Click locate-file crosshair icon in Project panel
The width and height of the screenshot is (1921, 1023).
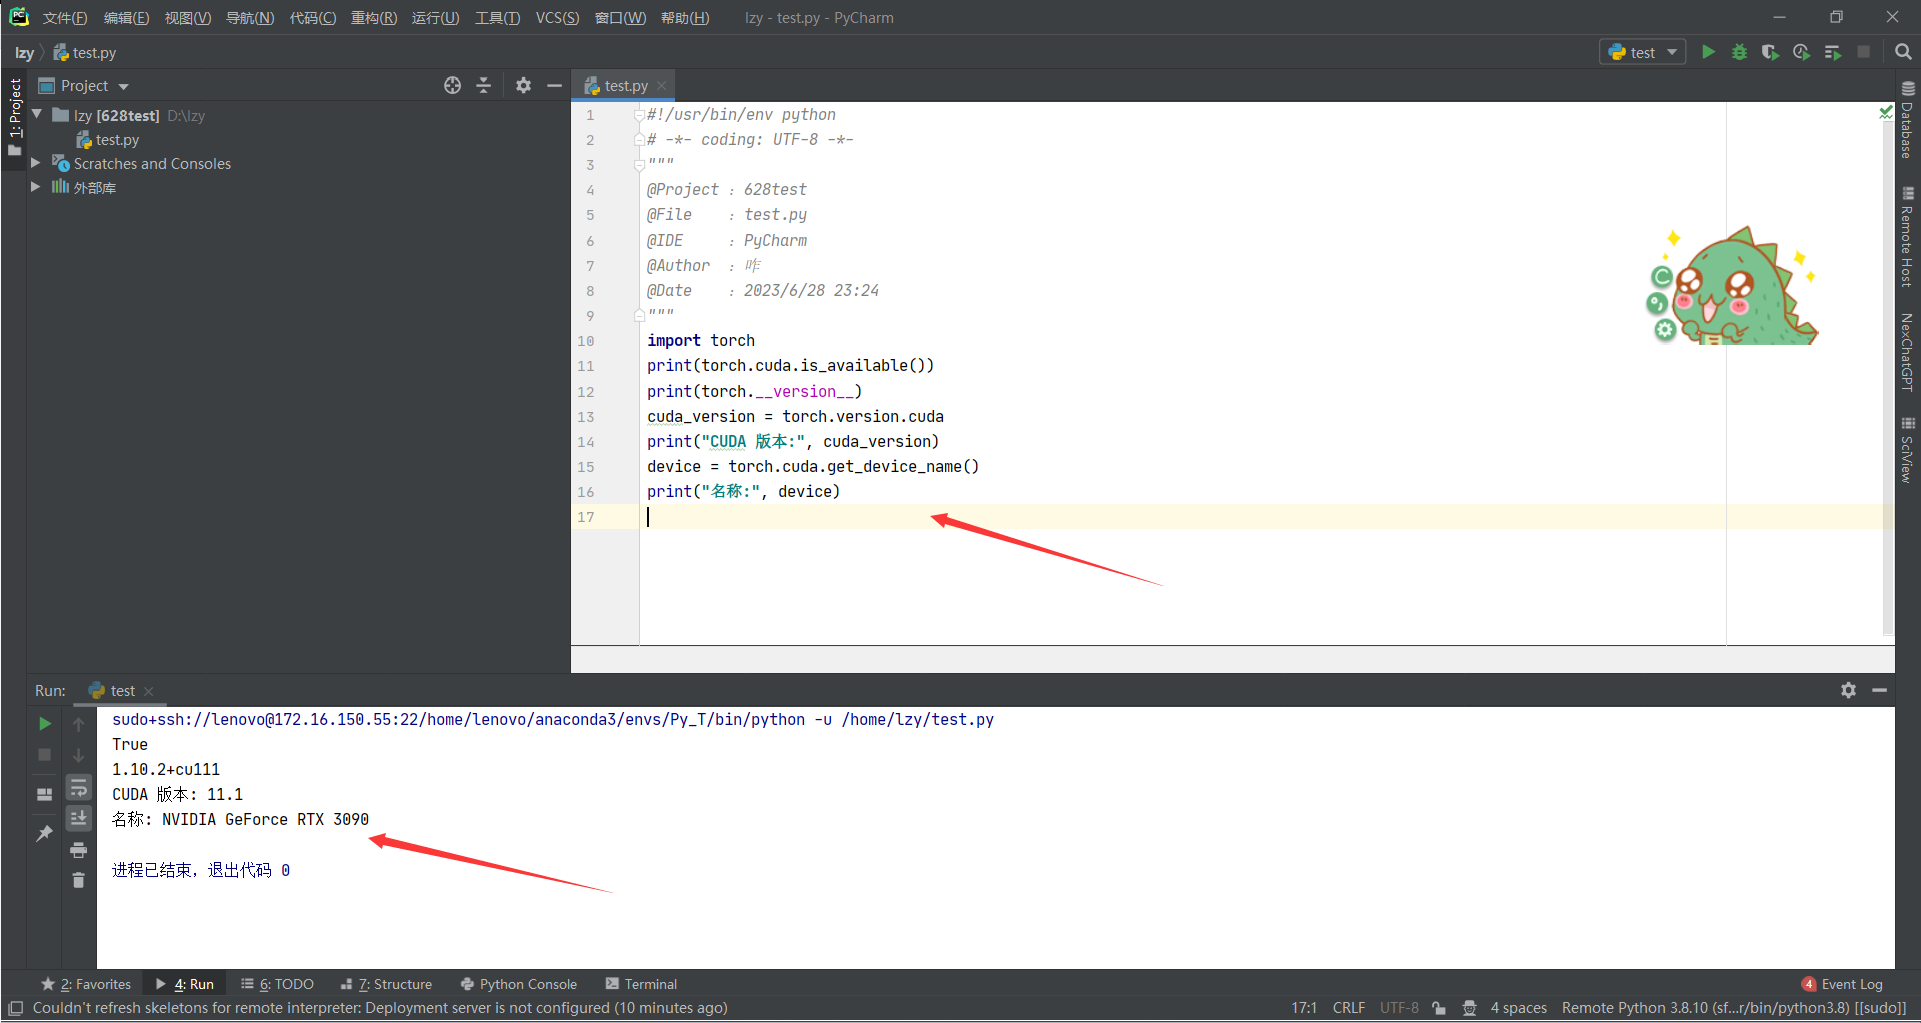coord(453,86)
